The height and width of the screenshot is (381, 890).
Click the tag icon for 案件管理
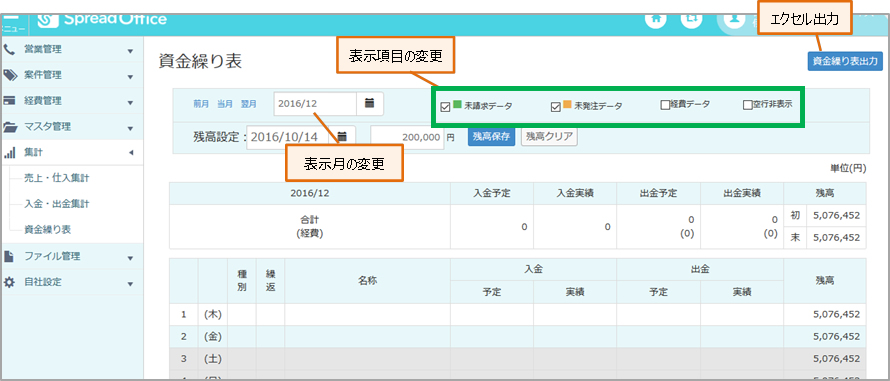click(x=10, y=75)
